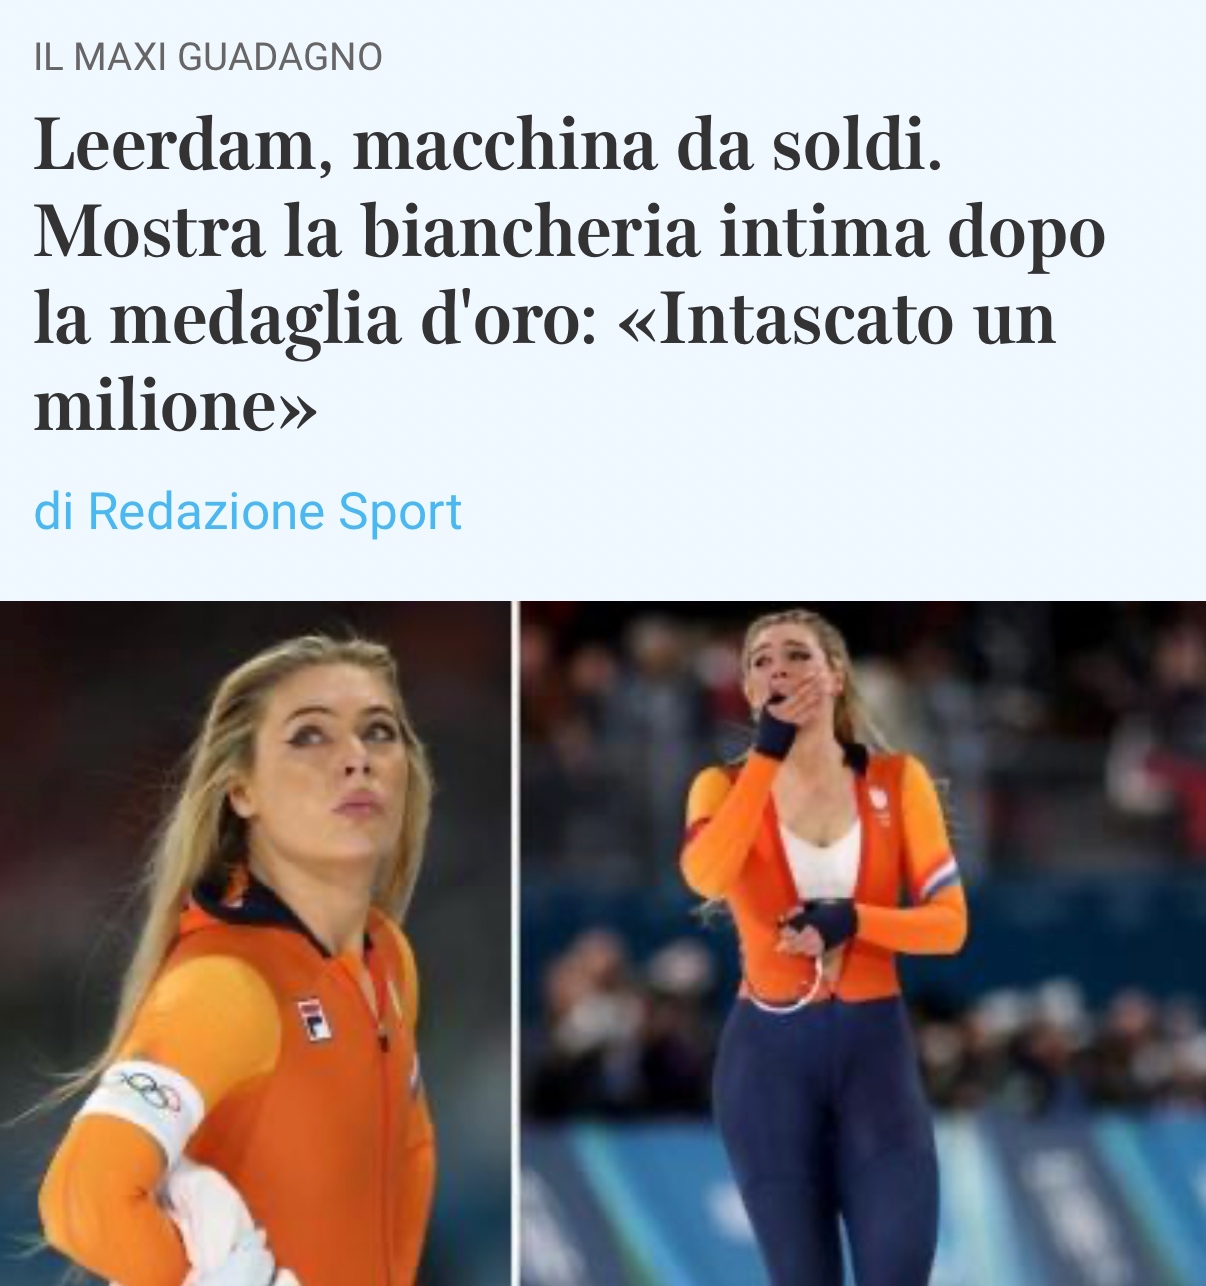Open the "Leerdam, macchina da soldi" headline

click(x=570, y=274)
